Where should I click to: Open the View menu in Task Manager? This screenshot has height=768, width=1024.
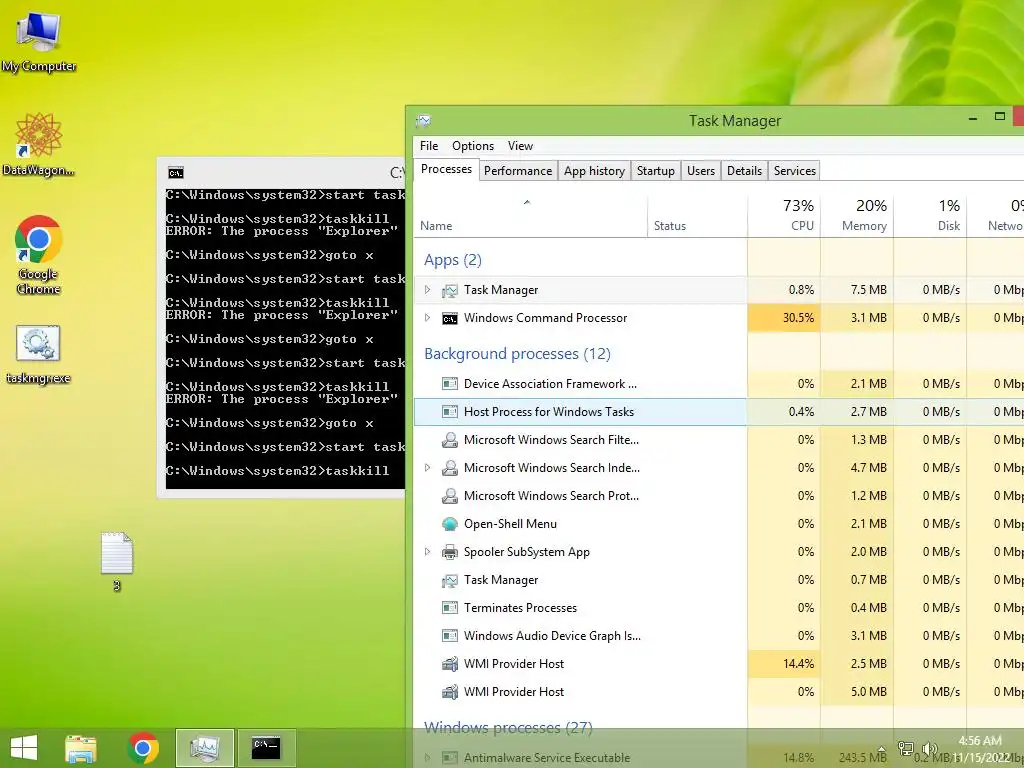(x=520, y=146)
